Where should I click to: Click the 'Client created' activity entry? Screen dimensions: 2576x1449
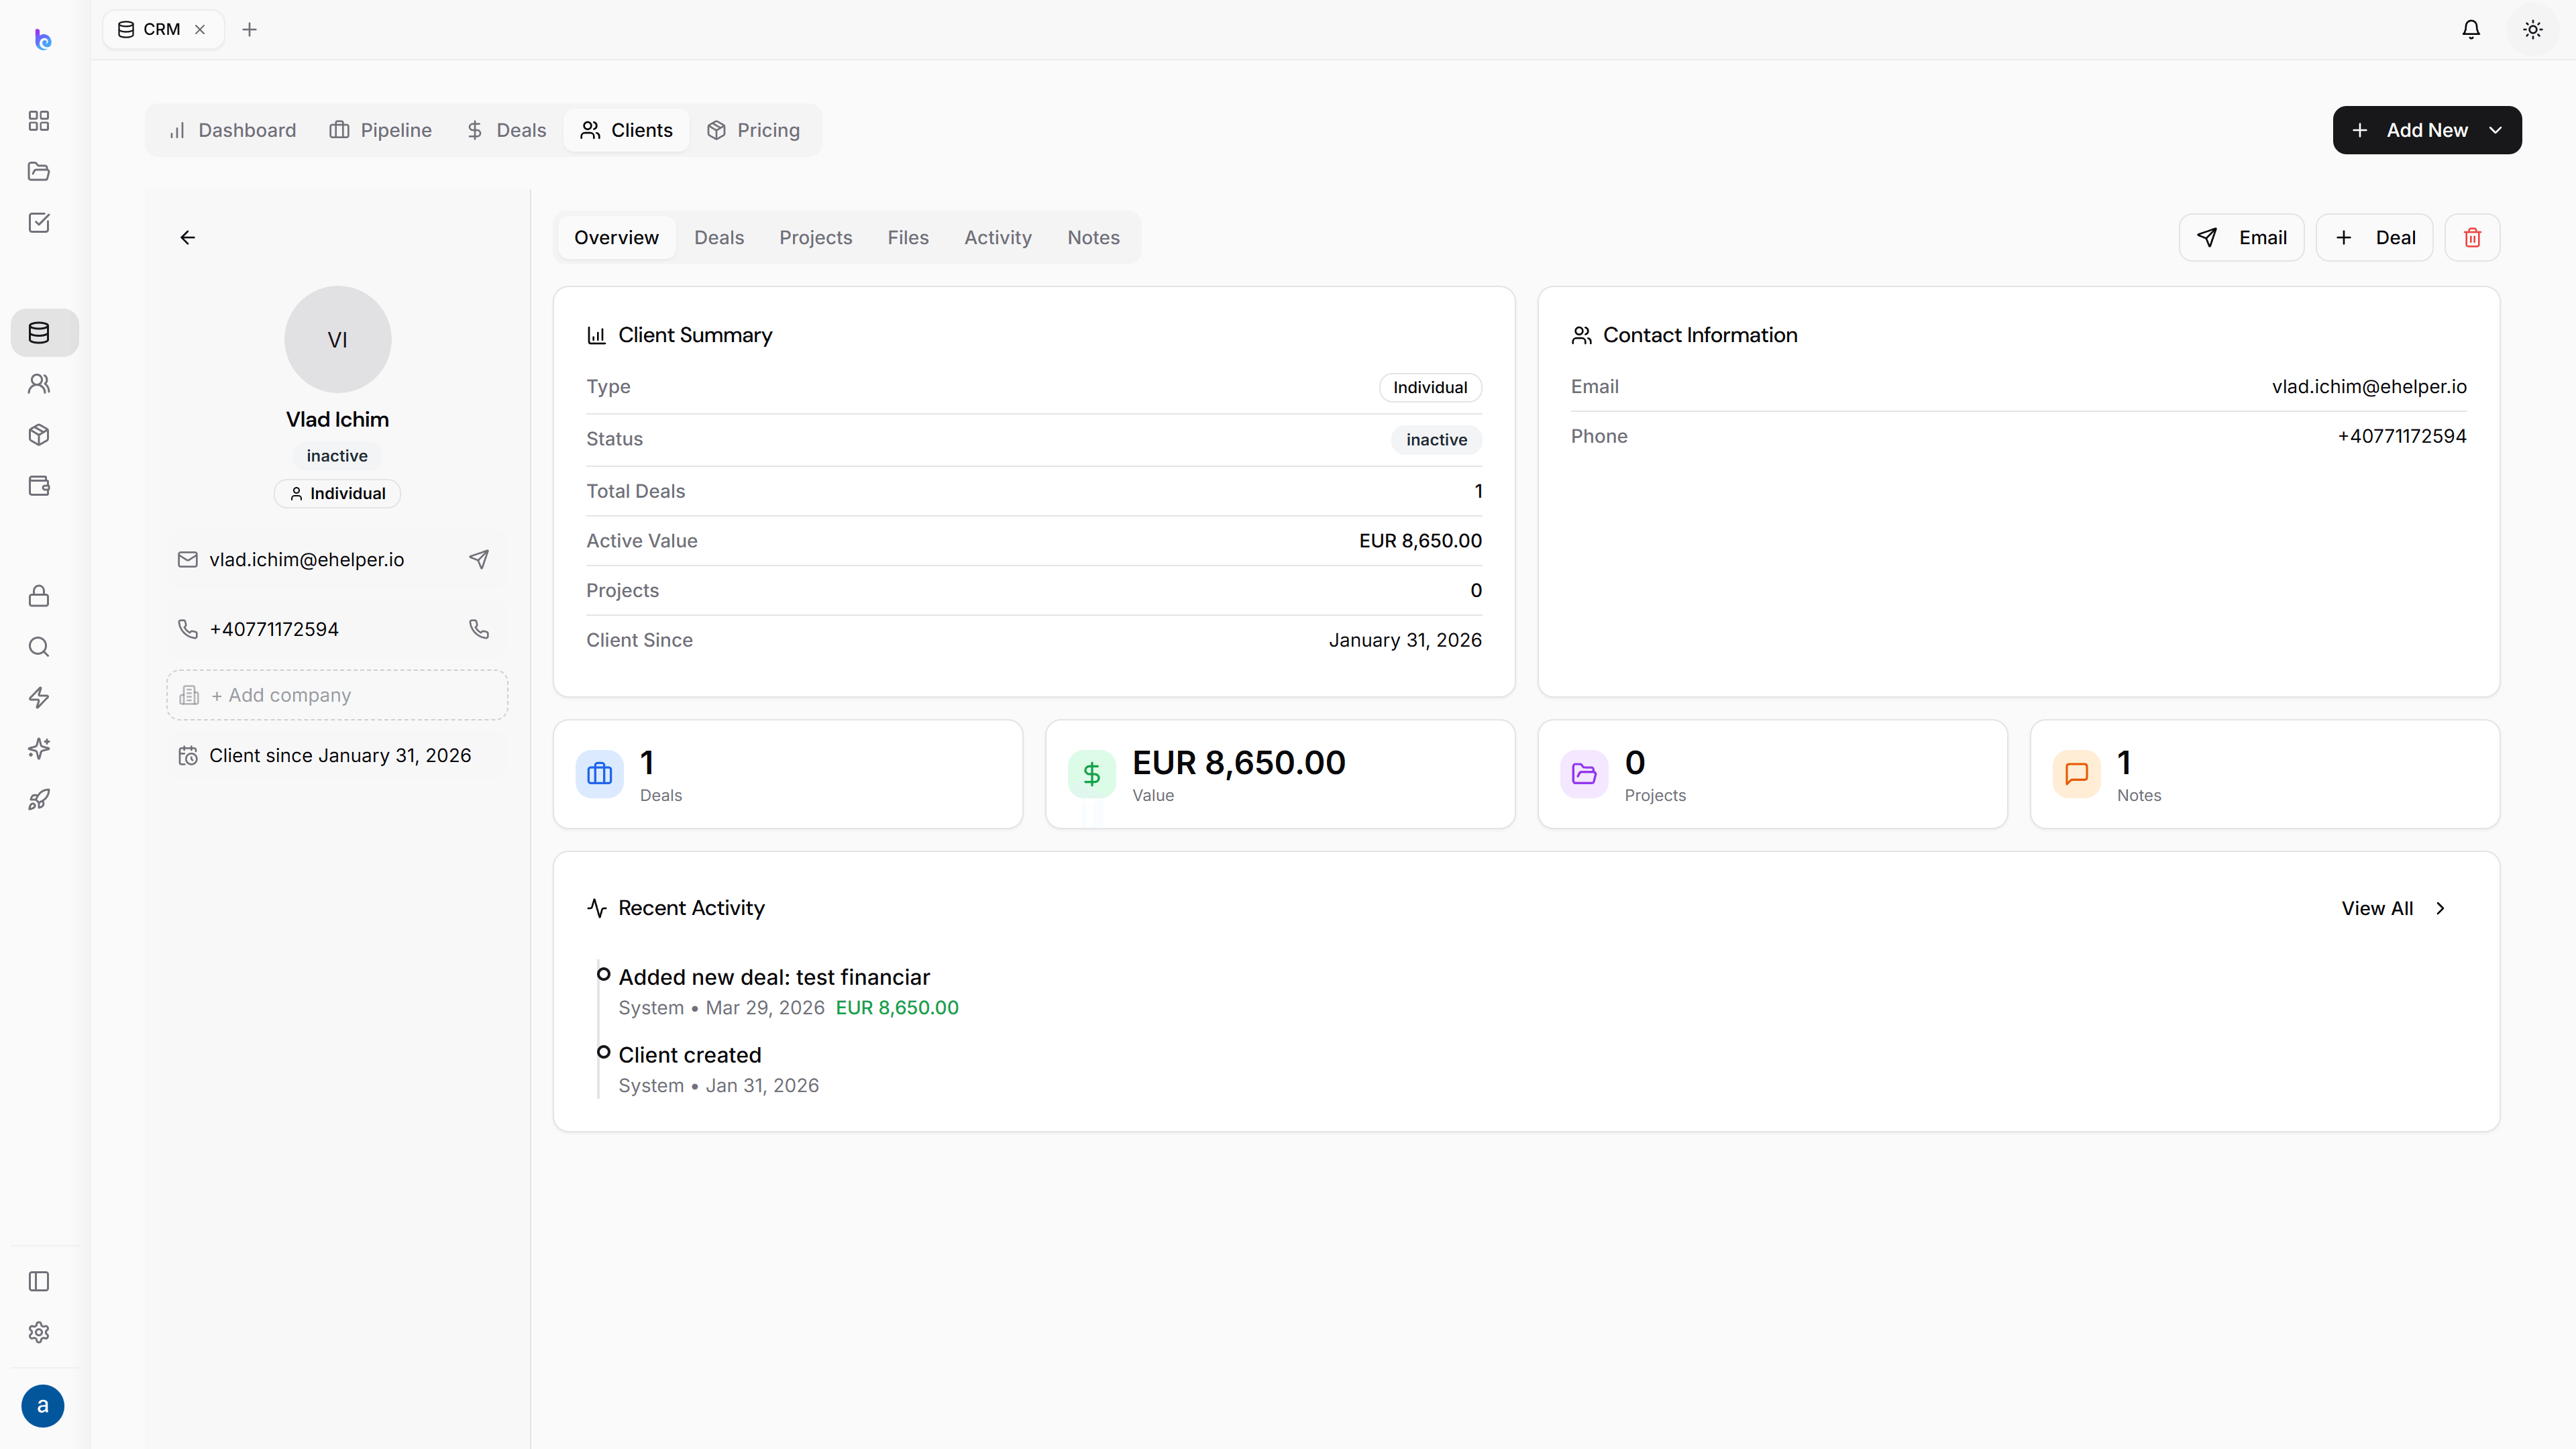690,1056
